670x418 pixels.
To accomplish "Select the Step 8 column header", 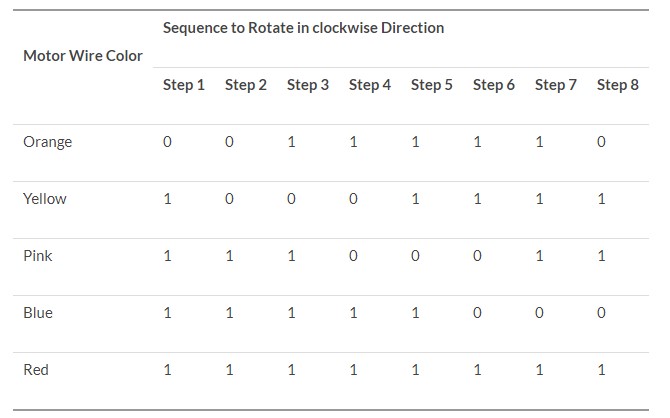I will click(618, 85).
